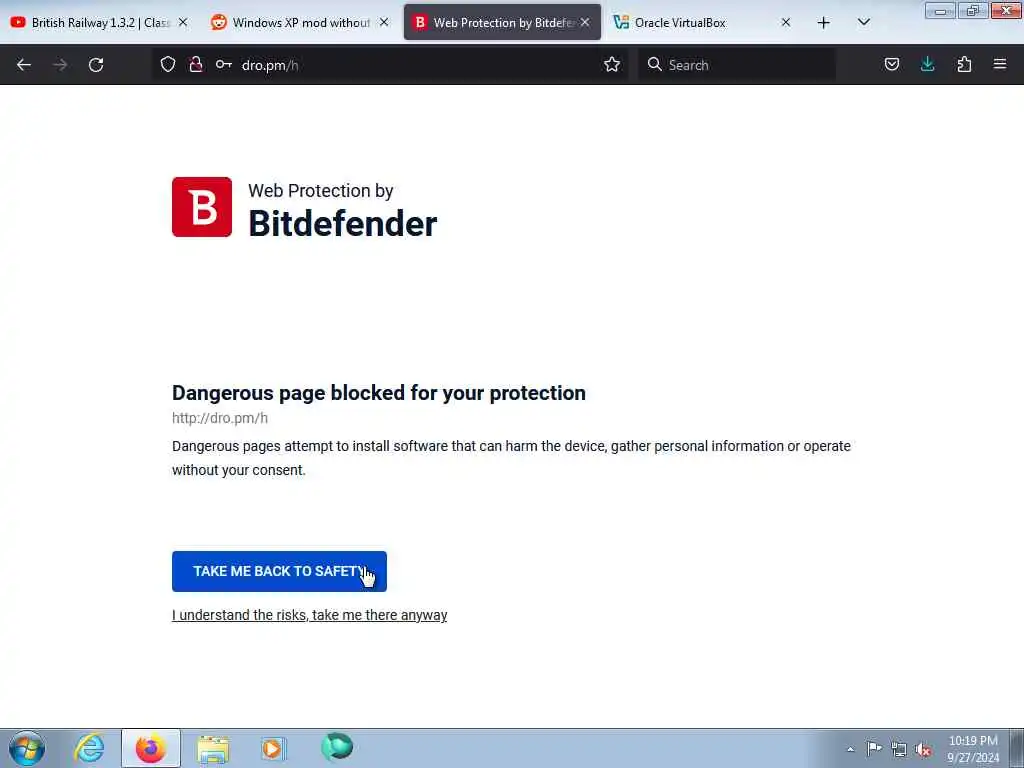Open the network tray icon
The width and height of the screenshot is (1024, 768).
coord(899,749)
